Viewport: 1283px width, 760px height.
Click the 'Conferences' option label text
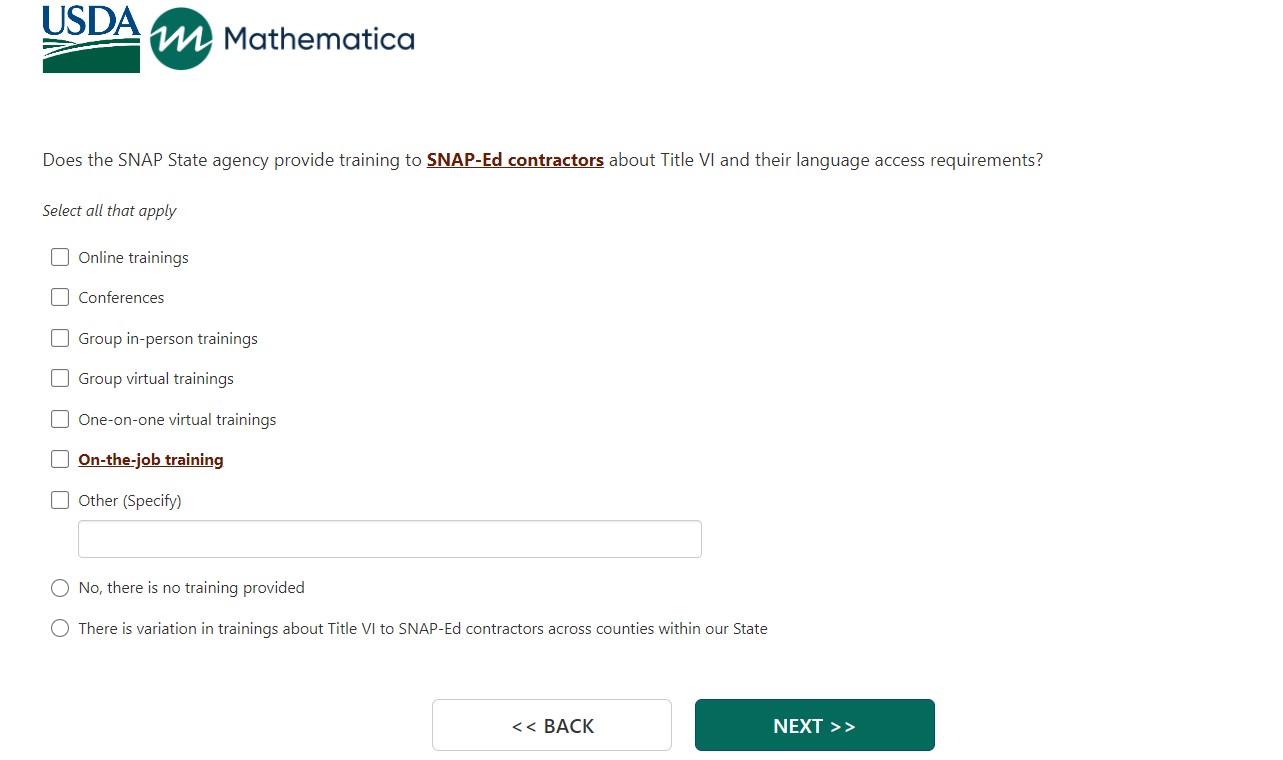pos(121,298)
